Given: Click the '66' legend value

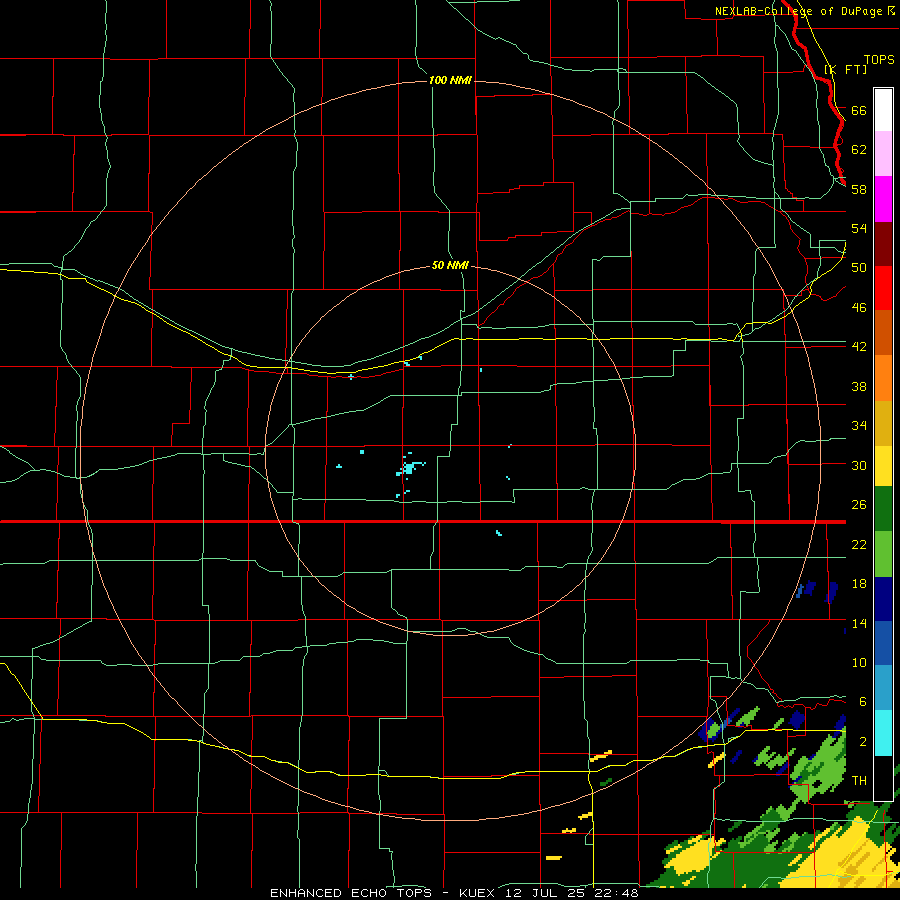Looking at the screenshot, I should point(859,111).
